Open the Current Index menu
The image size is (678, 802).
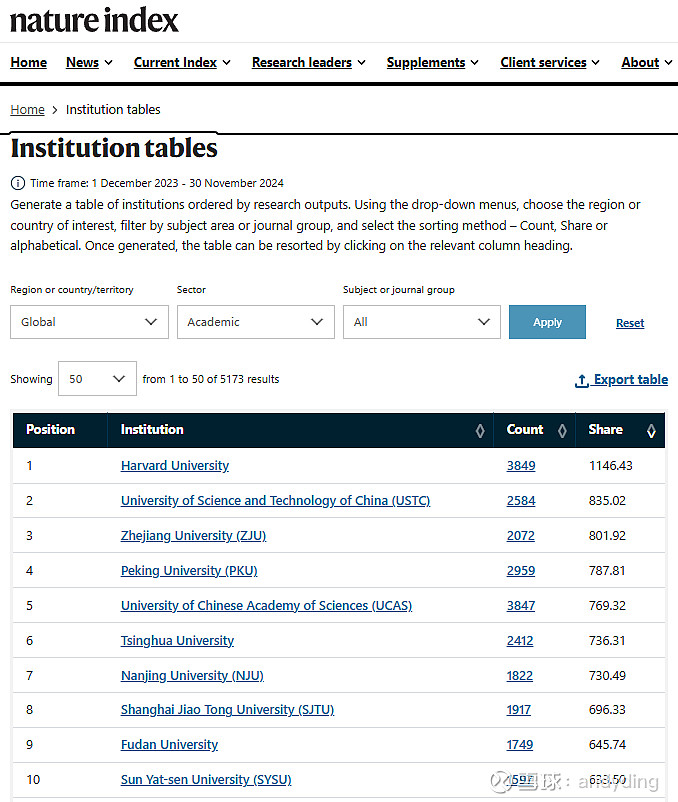[x=182, y=62]
